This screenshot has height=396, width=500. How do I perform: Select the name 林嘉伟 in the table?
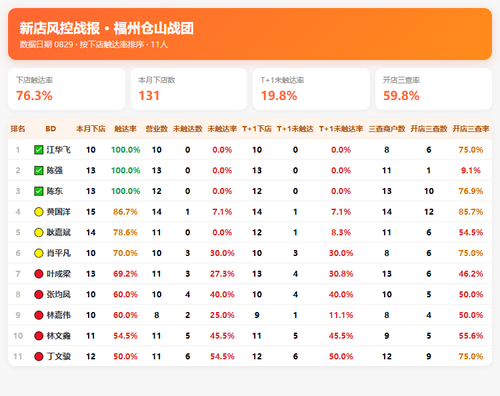[x=58, y=315]
